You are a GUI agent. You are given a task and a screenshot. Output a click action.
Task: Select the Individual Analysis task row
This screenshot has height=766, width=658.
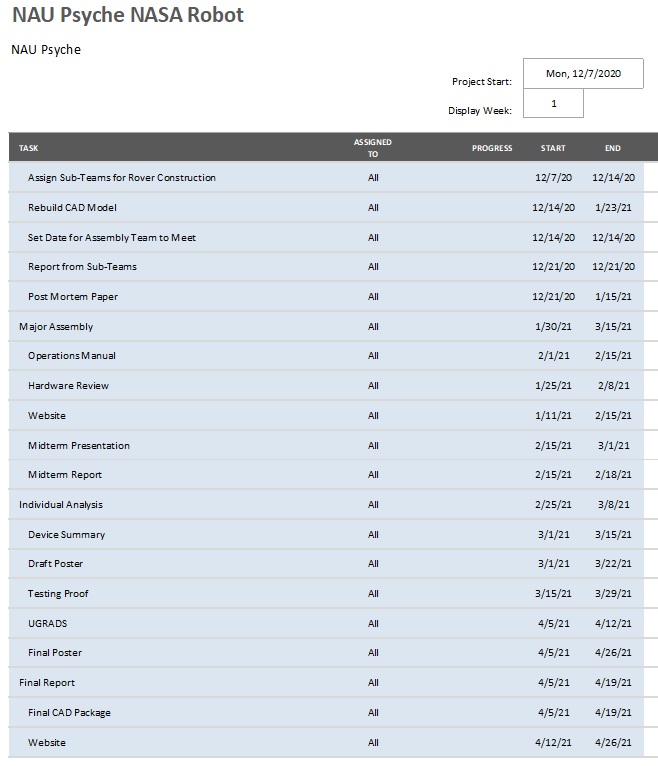point(61,505)
